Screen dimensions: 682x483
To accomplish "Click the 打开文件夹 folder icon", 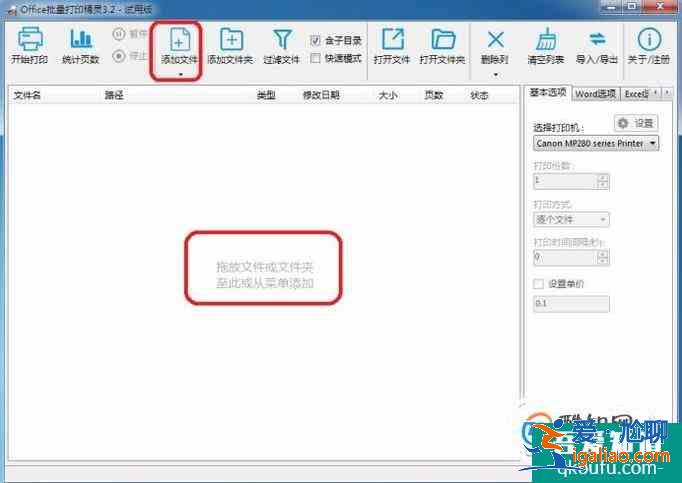I will 443,39.
